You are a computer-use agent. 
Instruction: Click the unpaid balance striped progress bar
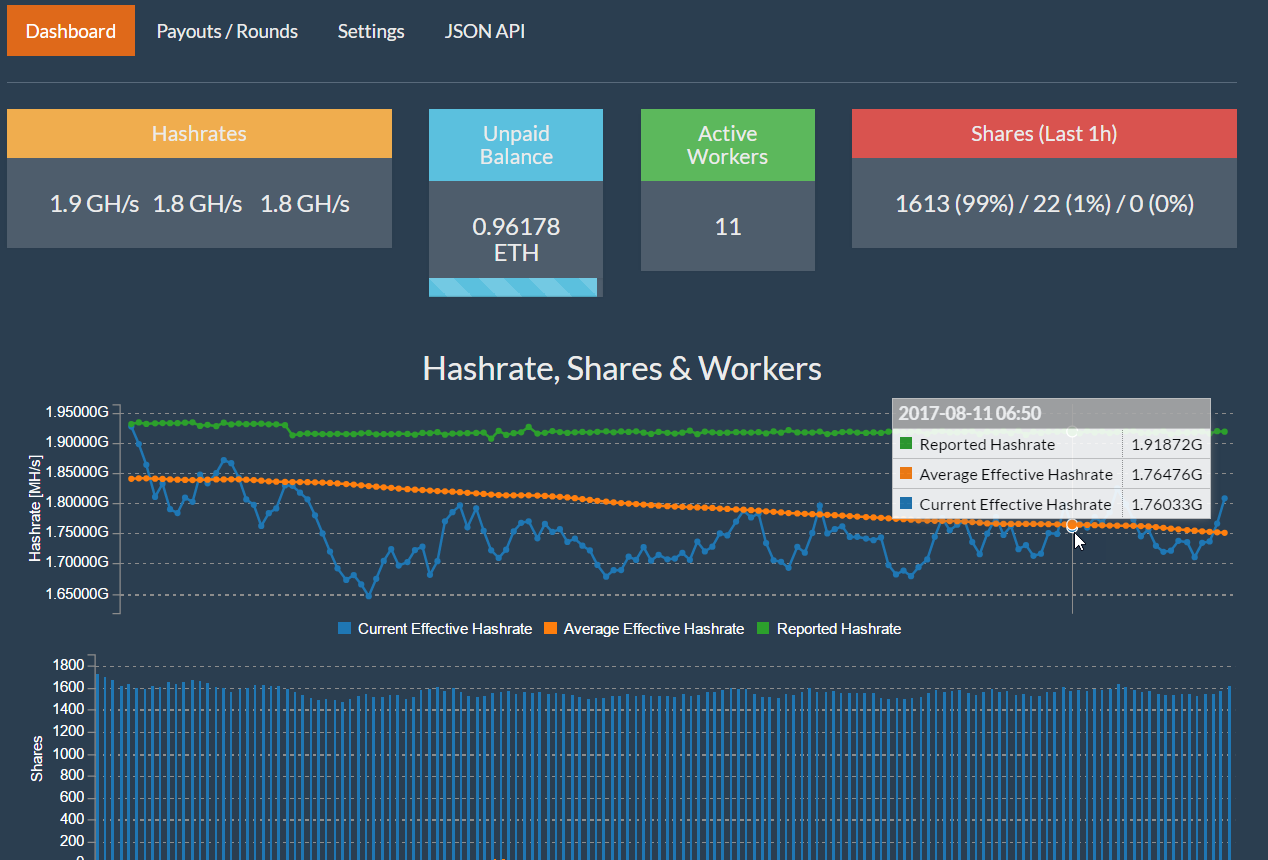[513, 288]
